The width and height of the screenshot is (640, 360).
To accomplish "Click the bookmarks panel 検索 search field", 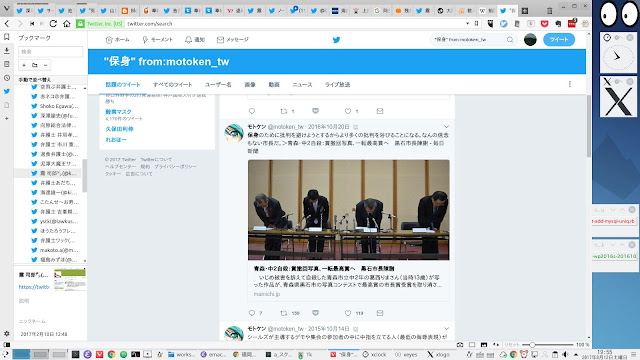I will (x=51, y=51).
